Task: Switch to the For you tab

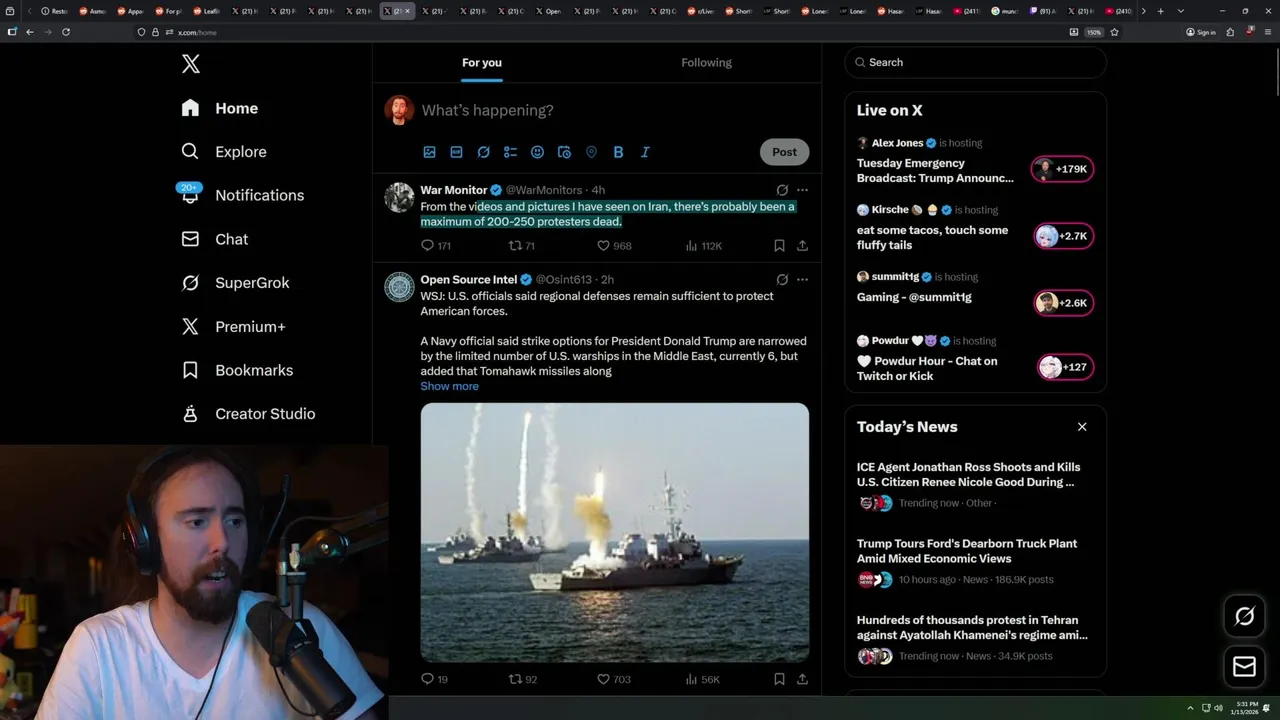Action: pyautogui.click(x=482, y=62)
